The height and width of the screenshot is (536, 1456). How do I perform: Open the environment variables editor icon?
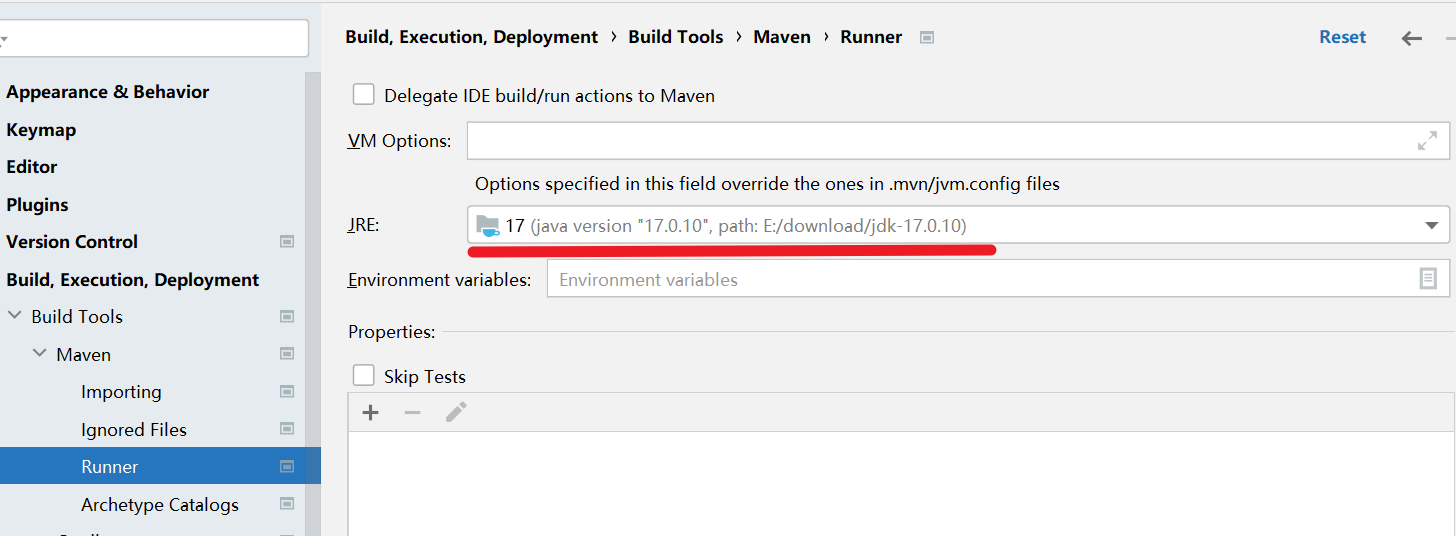coord(1428,279)
